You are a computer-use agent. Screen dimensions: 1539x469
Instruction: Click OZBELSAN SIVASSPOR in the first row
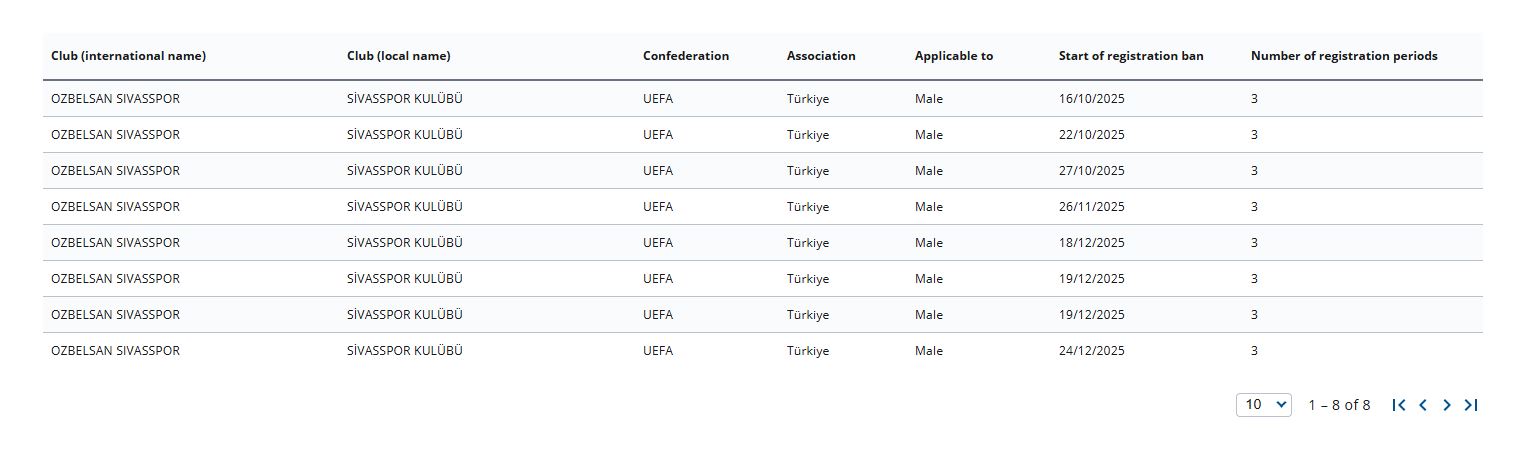click(115, 99)
